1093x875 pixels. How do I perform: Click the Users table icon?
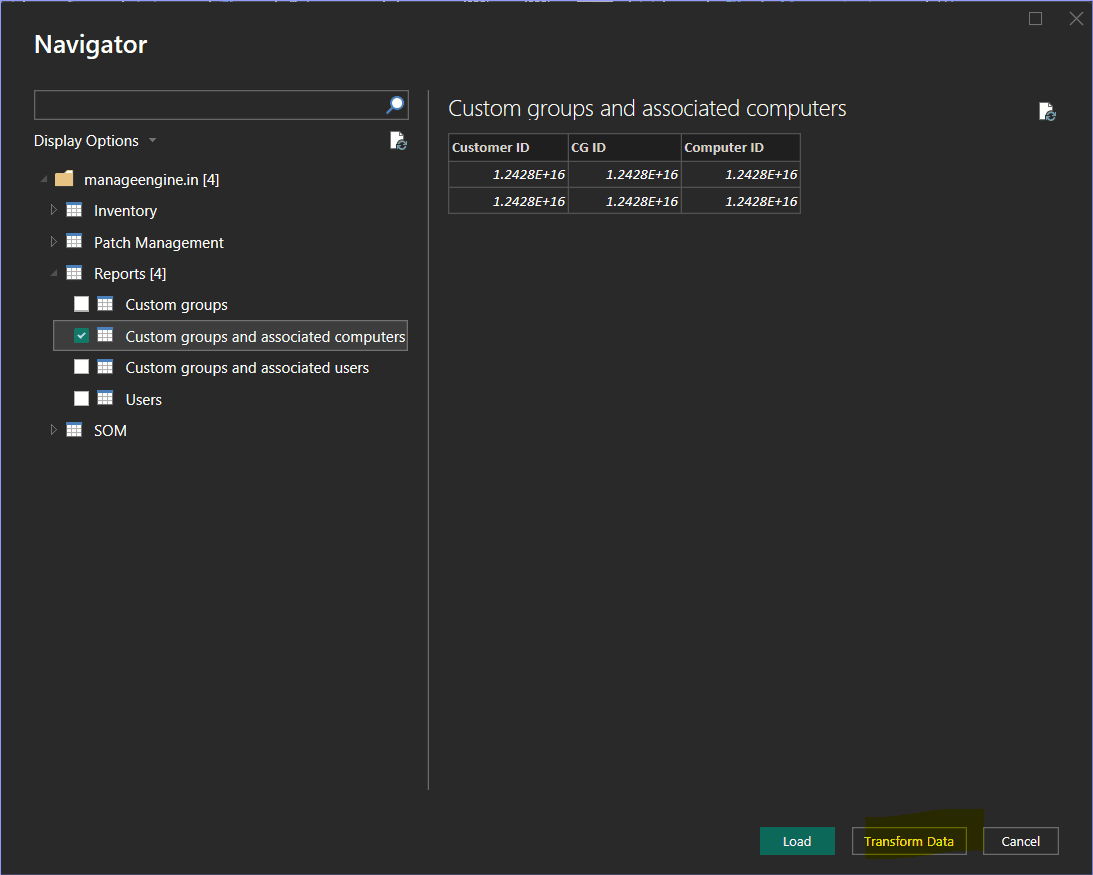click(105, 399)
